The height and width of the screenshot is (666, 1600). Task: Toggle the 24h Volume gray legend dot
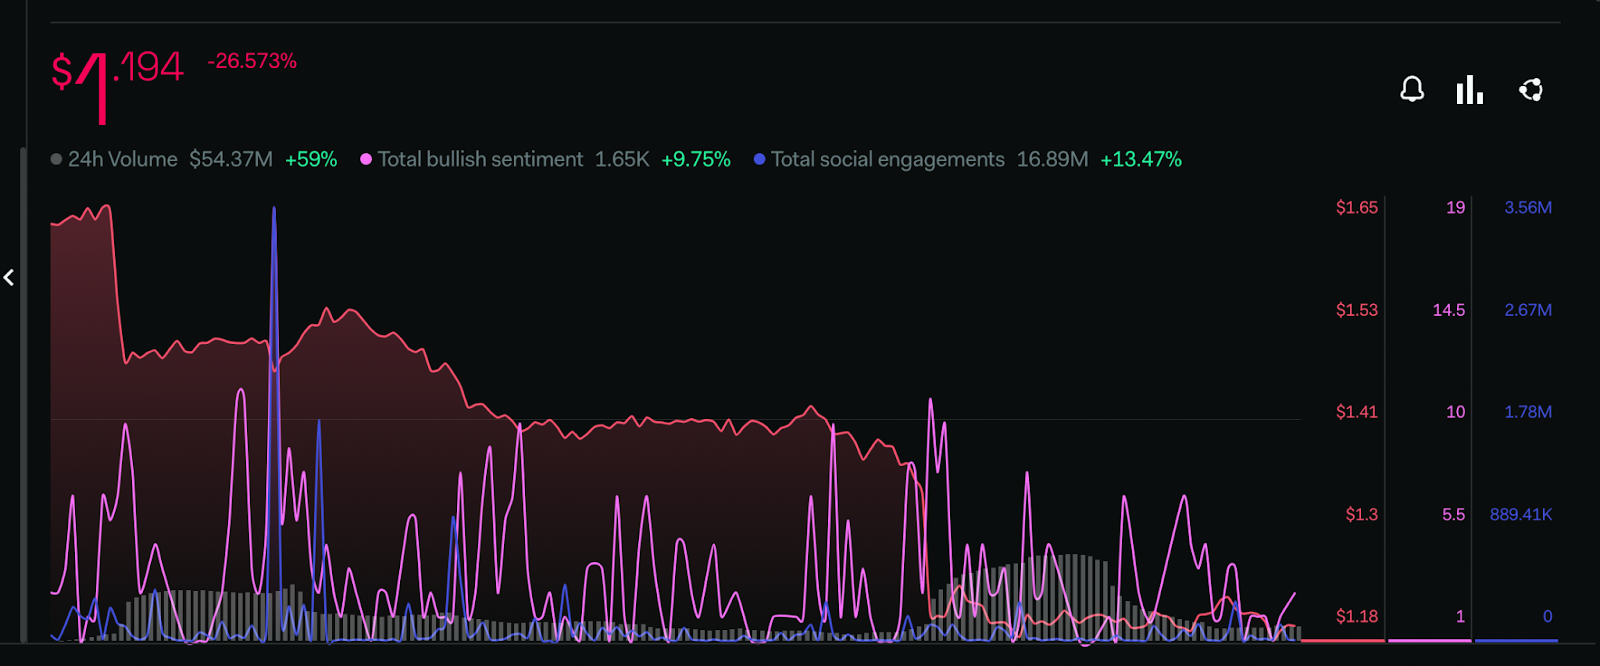click(57, 159)
